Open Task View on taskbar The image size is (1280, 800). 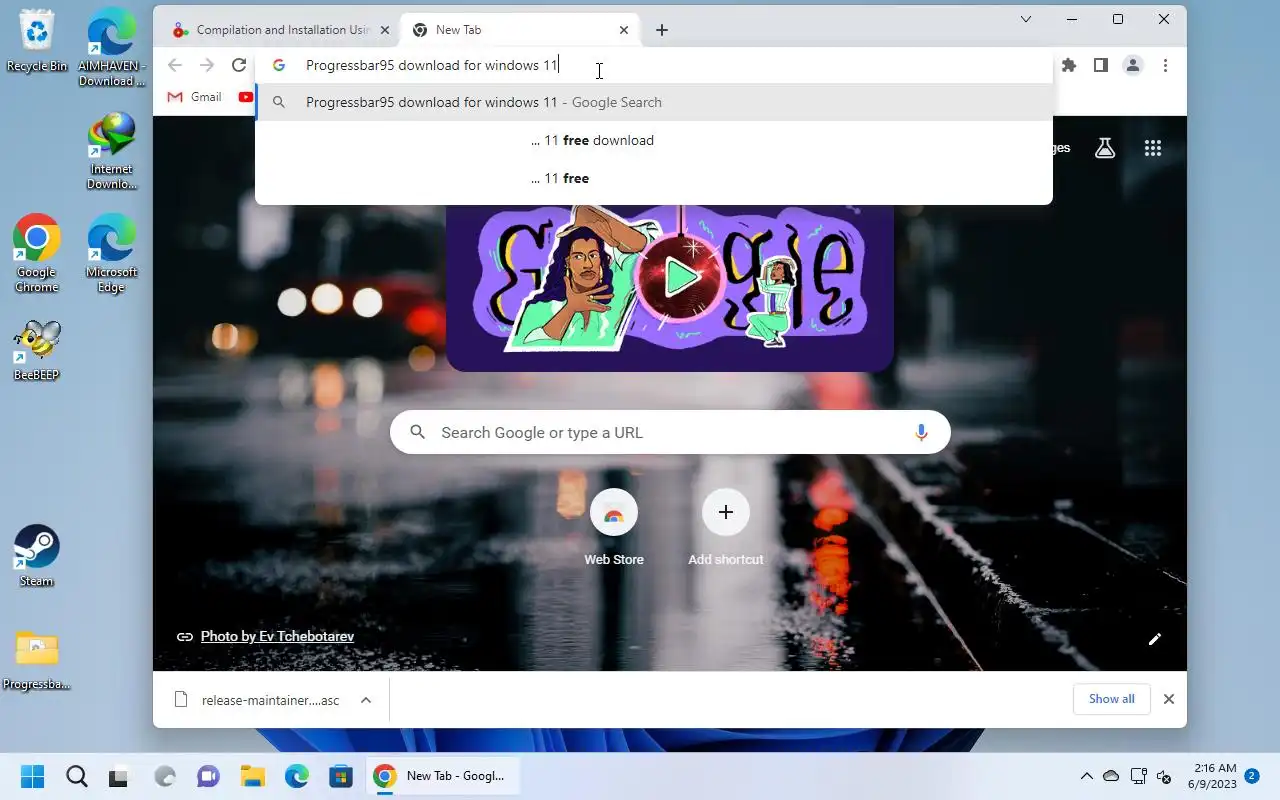(x=119, y=776)
